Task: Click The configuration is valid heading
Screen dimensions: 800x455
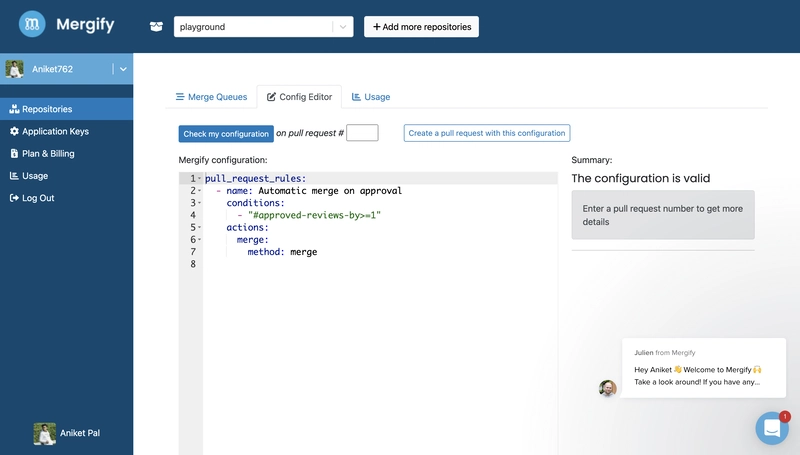Action: tap(641, 179)
